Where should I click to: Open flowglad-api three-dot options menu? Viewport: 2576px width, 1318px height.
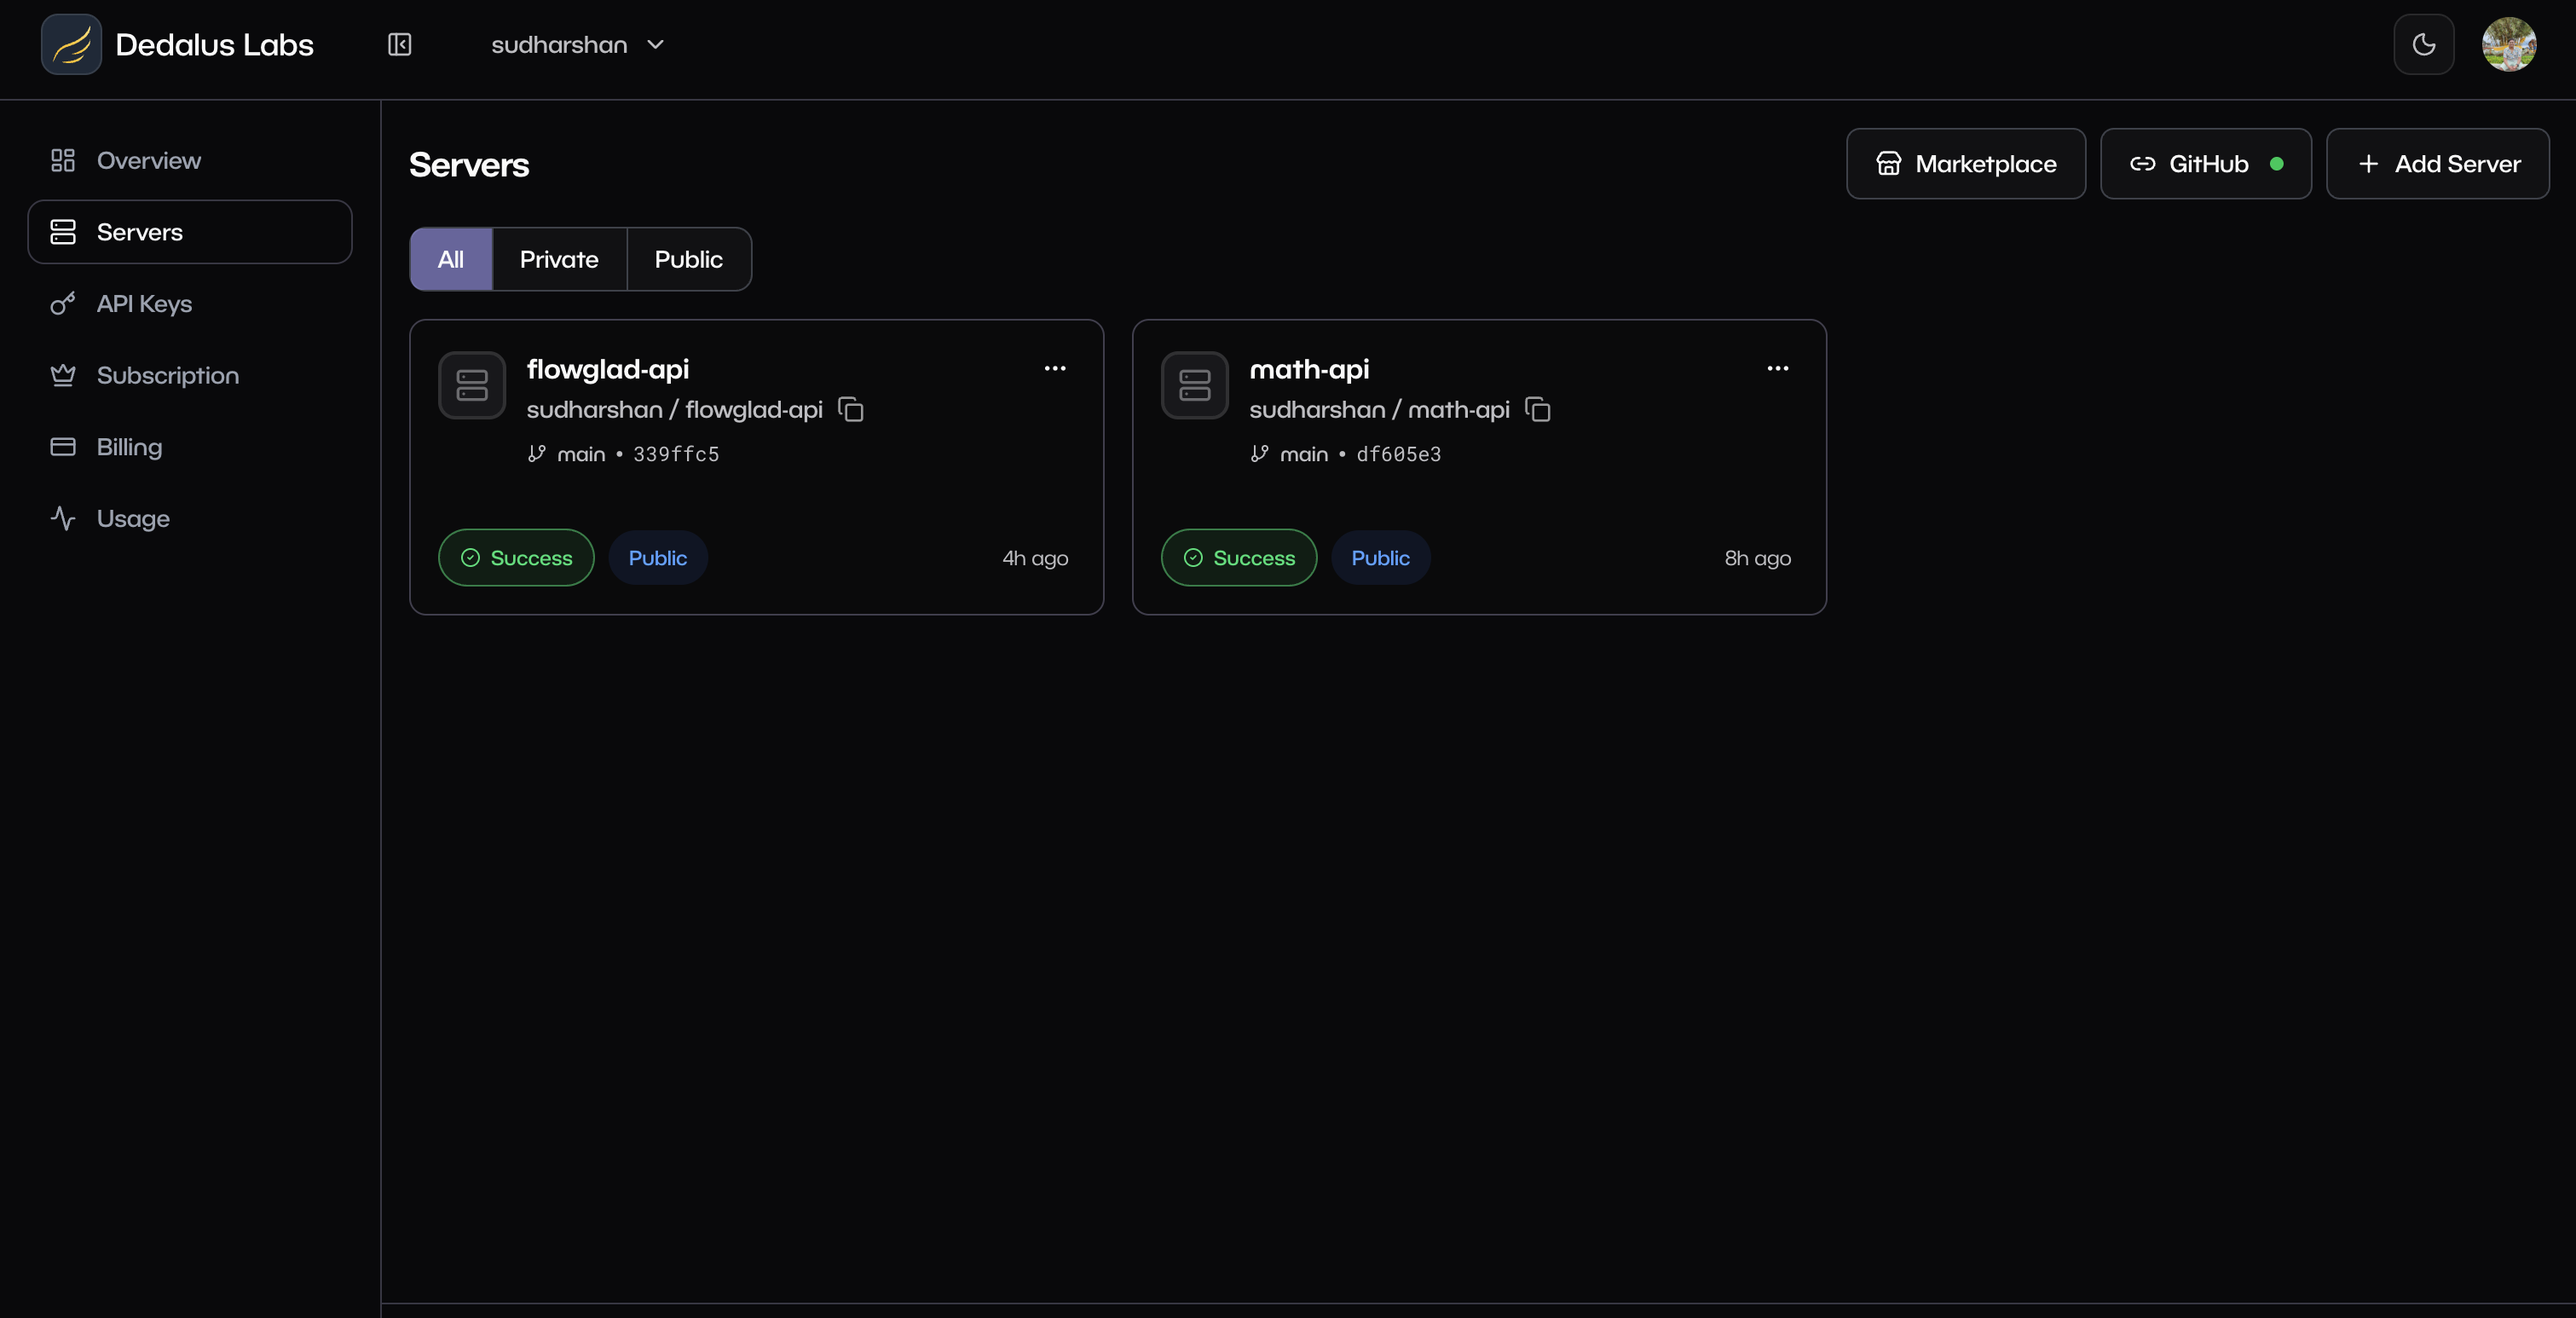pyautogui.click(x=1055, y=369)
